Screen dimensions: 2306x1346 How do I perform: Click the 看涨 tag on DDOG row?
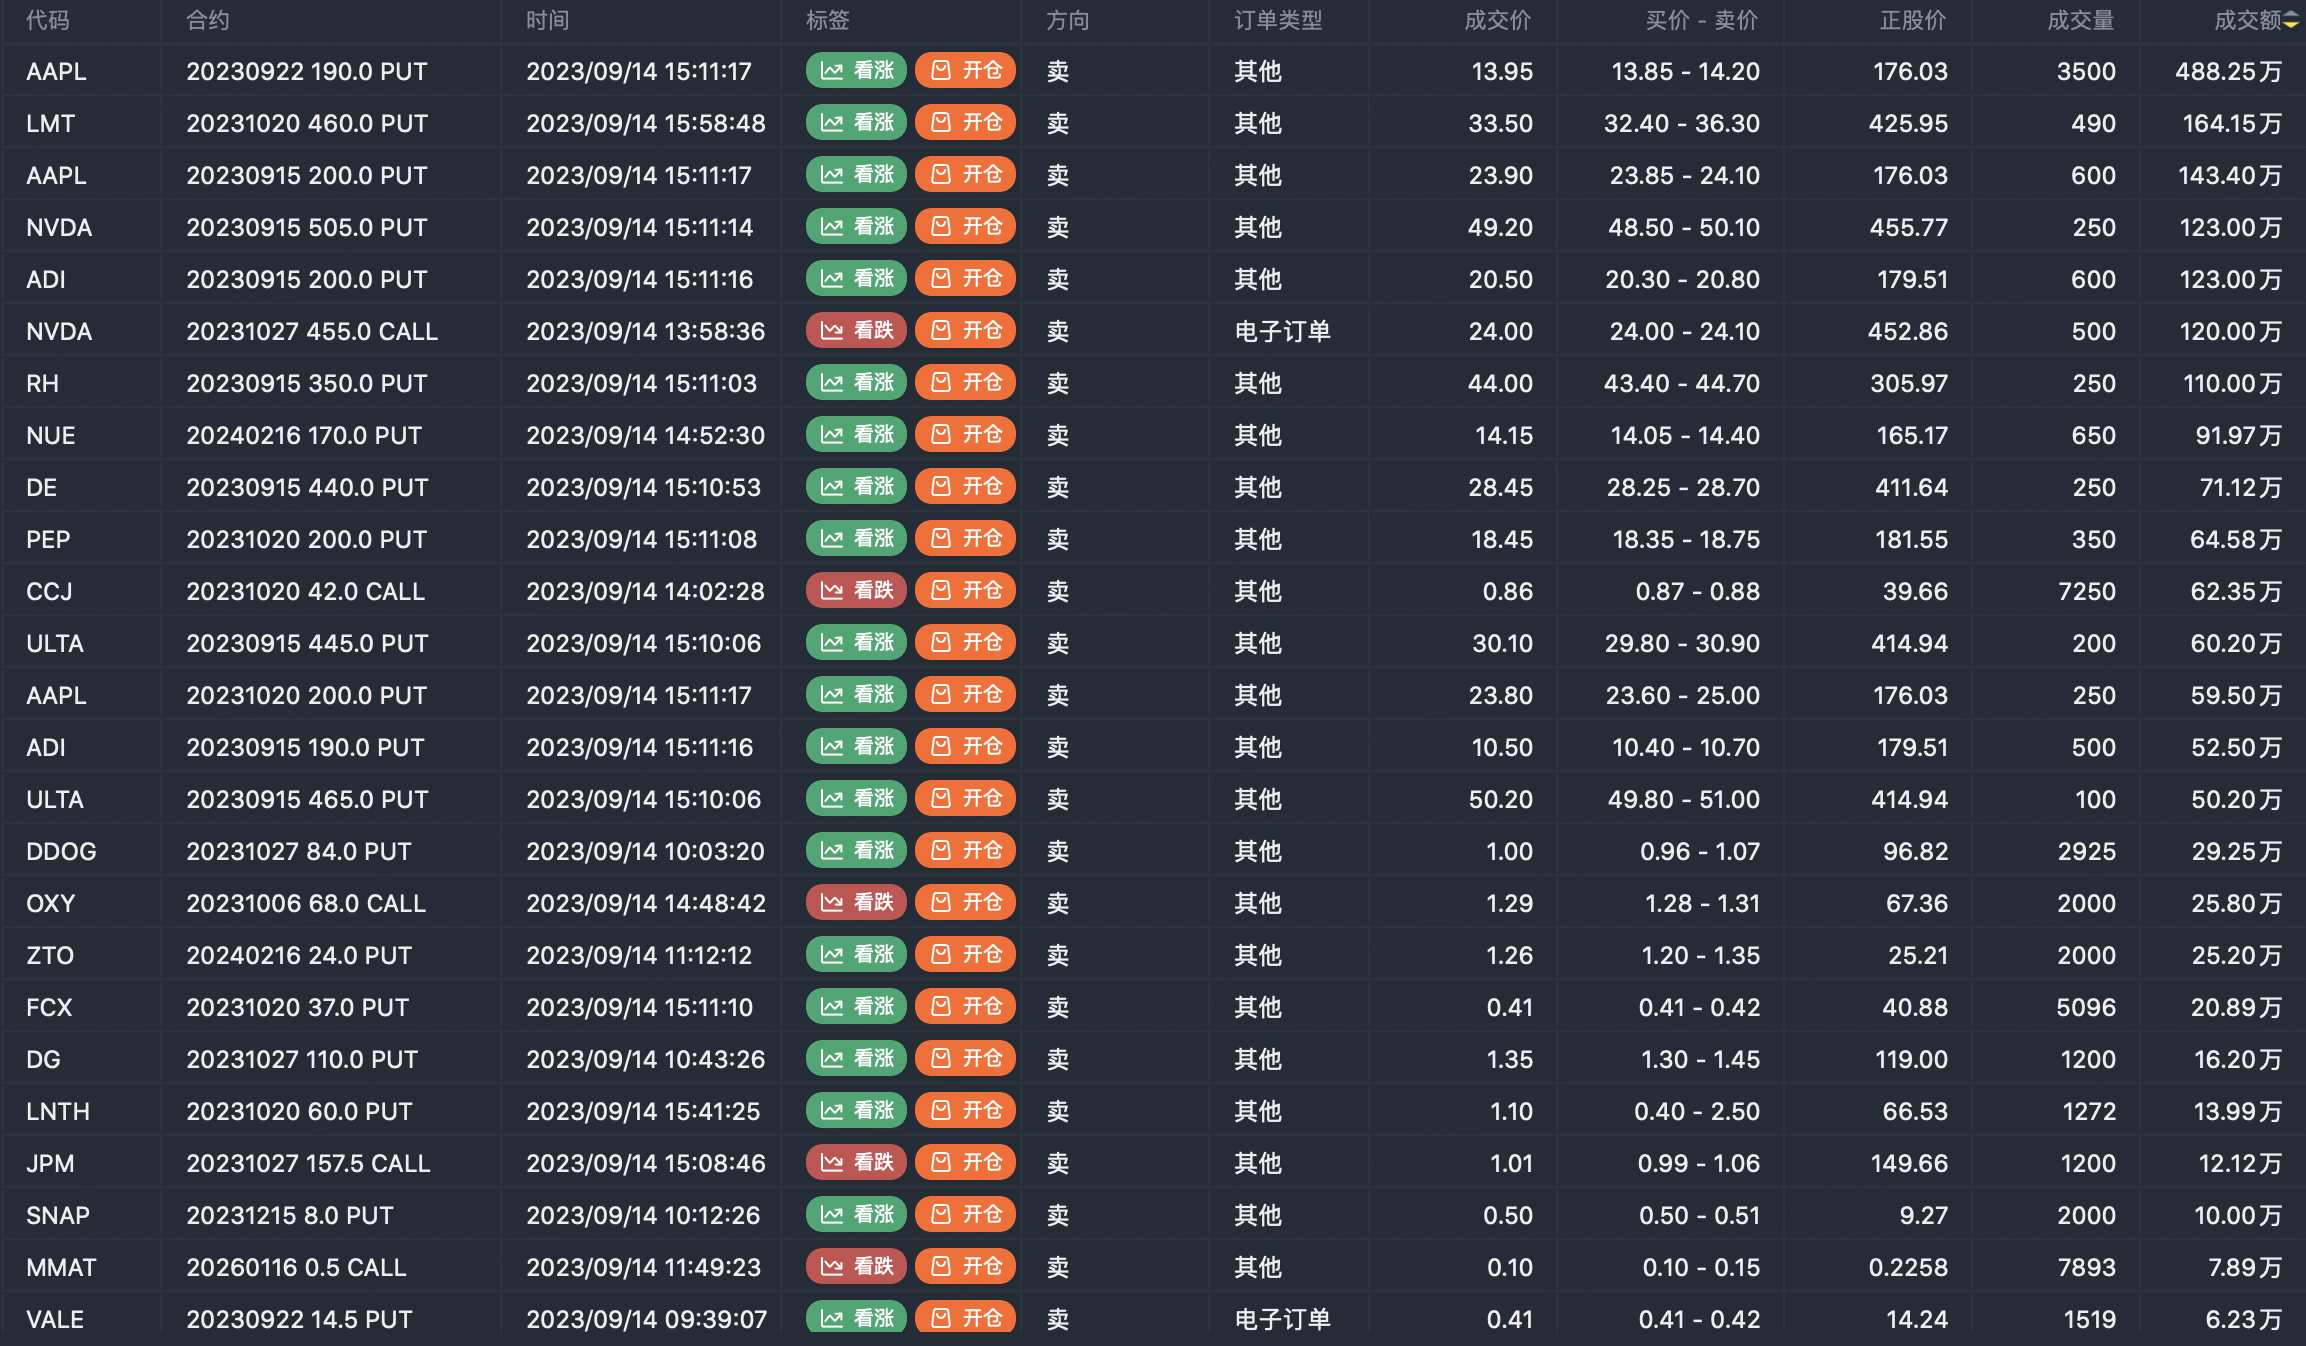pos(856,851)
